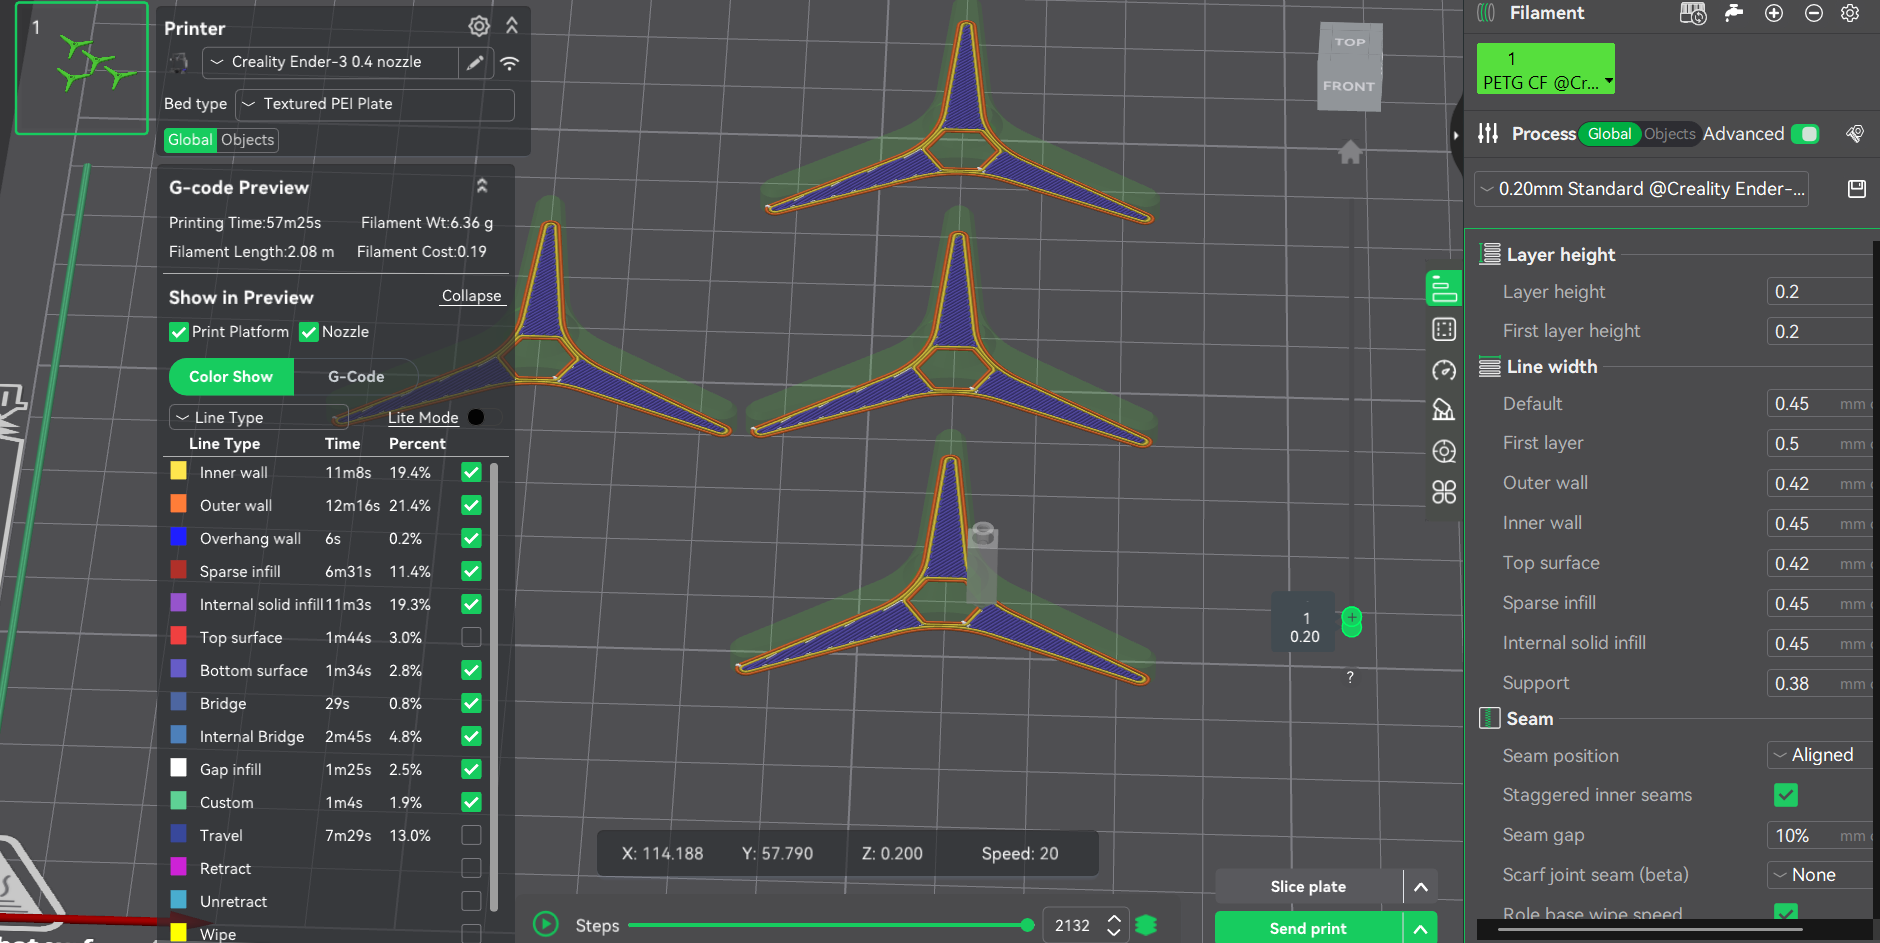This screenshot has height=943, width=1880.
Task: Select the green layer view toolbar icon
Action: pyautogui.click(x=1443, y=289)
